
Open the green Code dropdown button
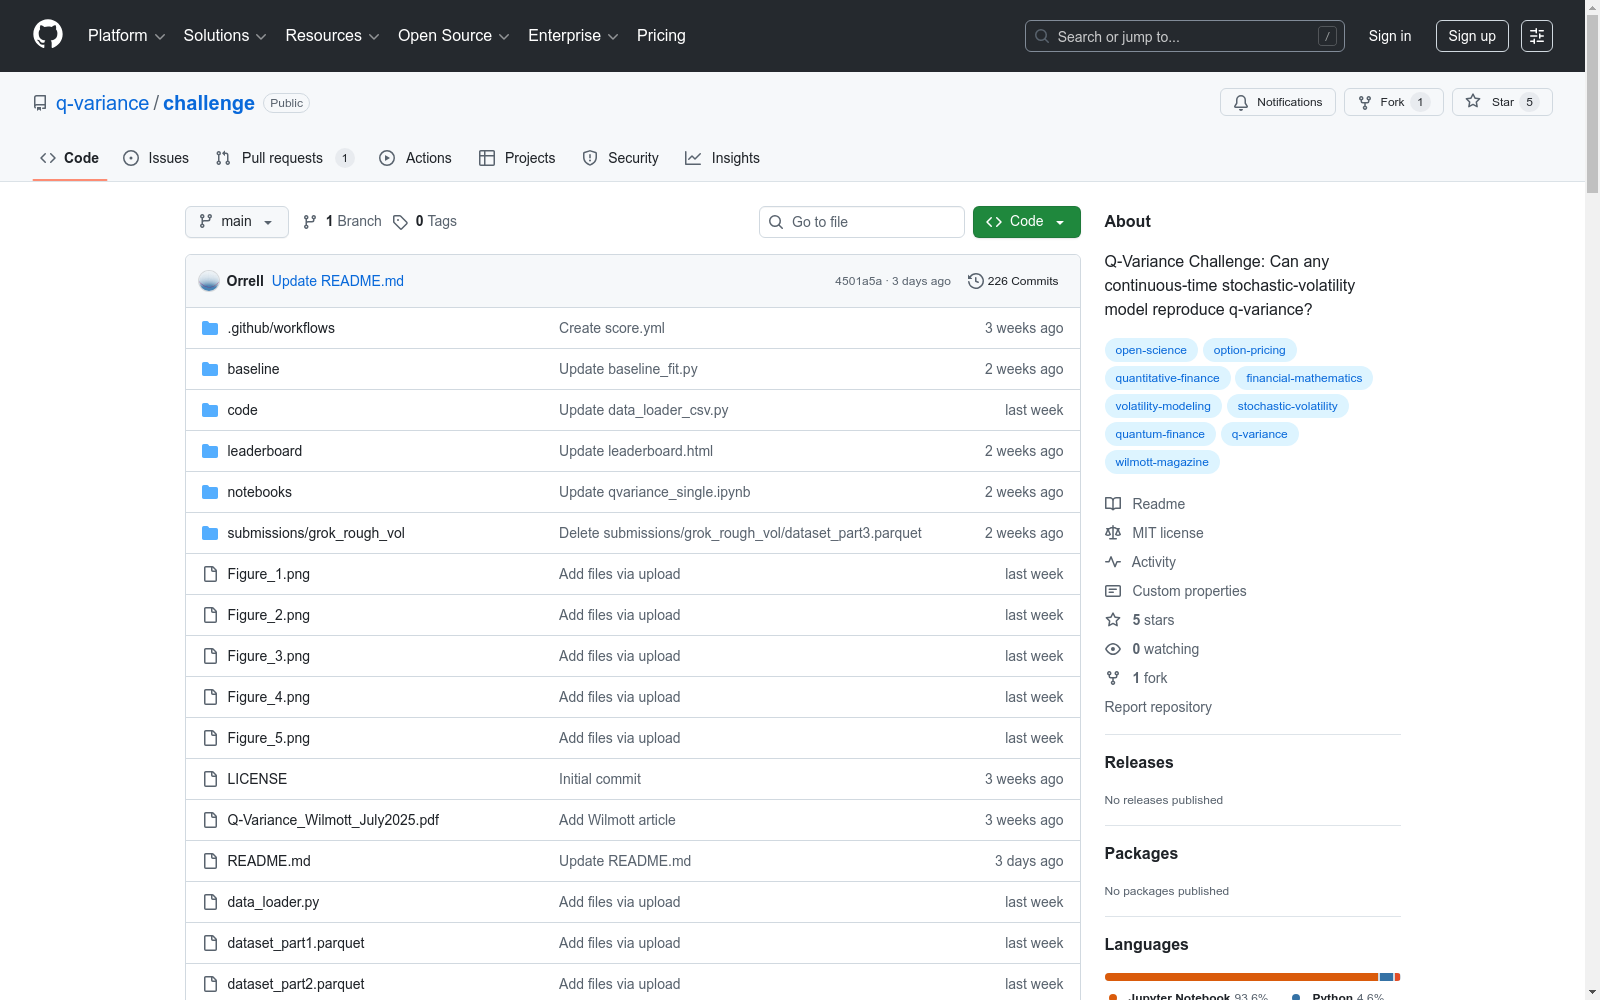click(1027, 222)
